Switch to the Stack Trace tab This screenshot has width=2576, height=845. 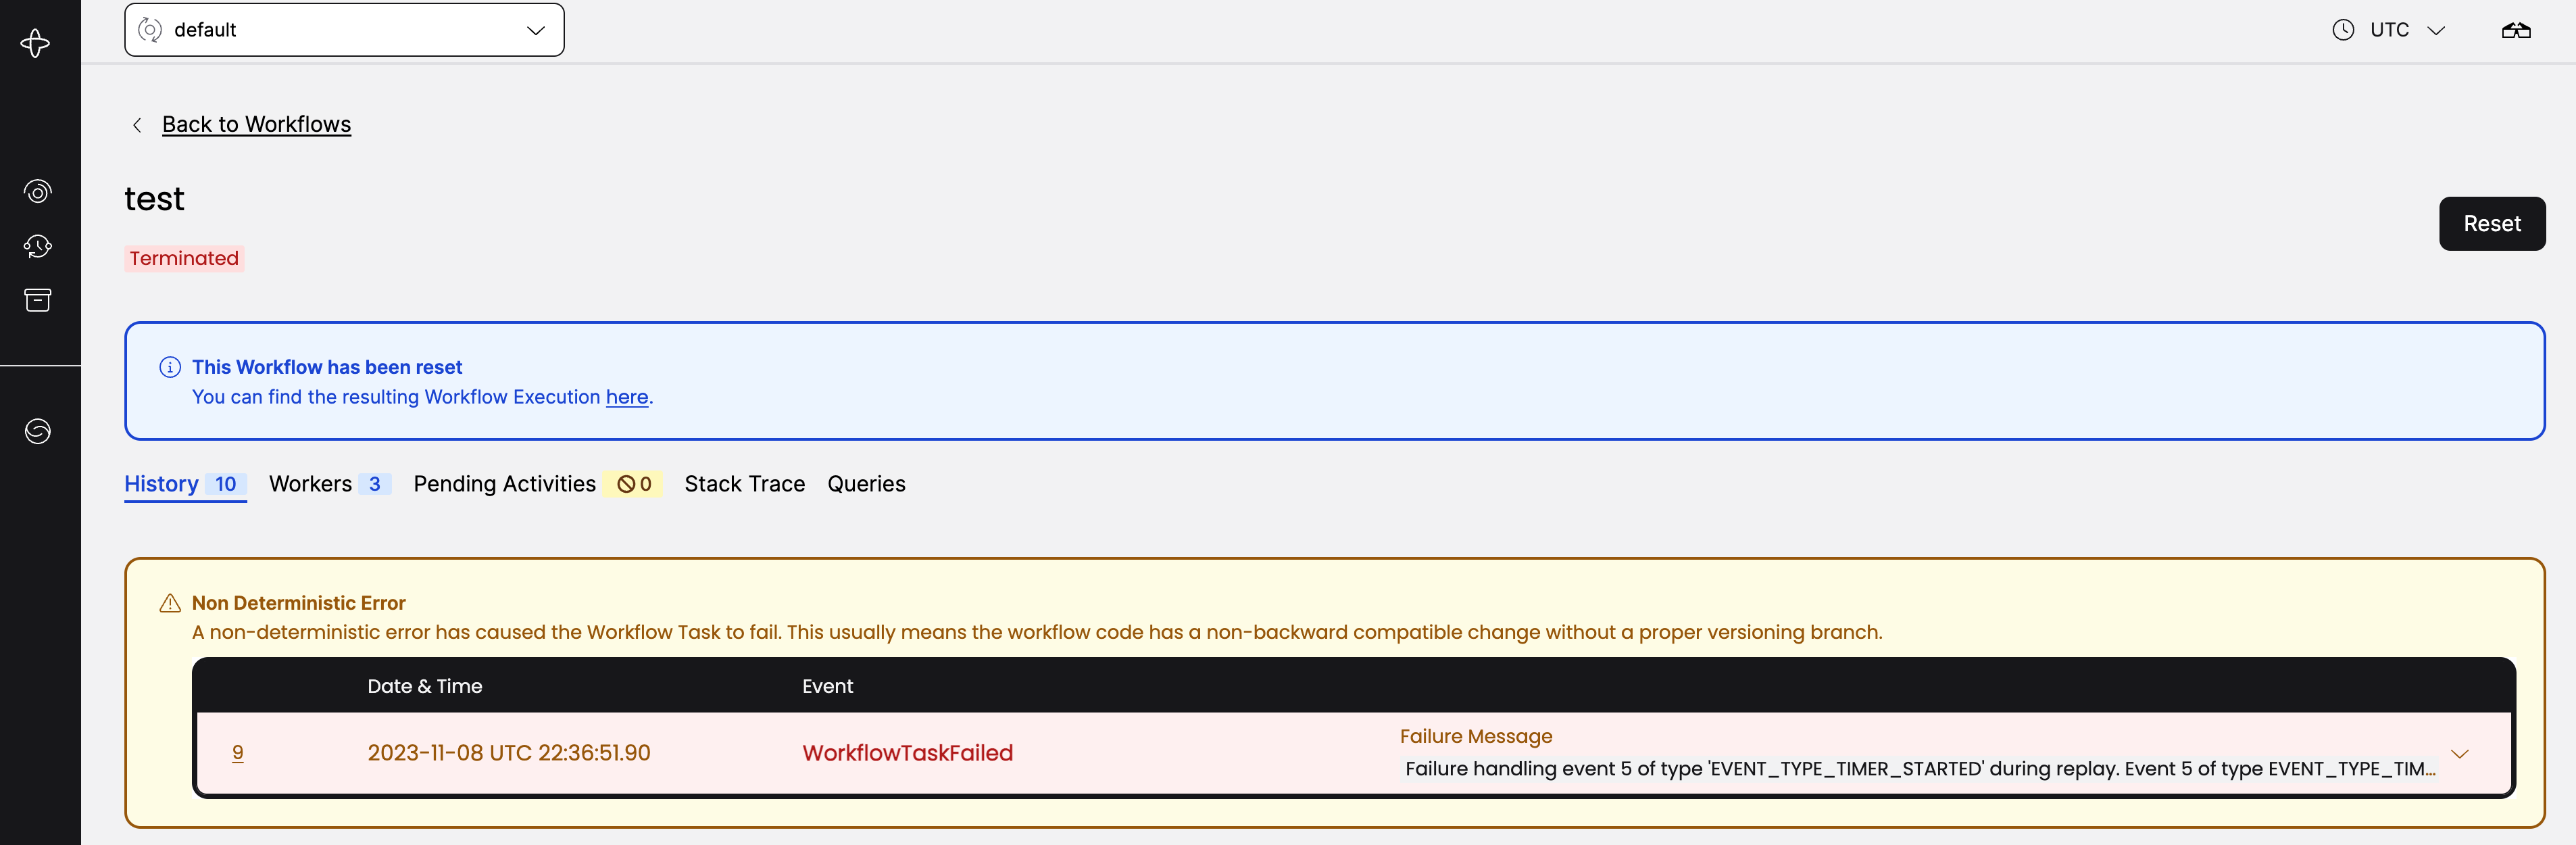click(x=744, y=484)
